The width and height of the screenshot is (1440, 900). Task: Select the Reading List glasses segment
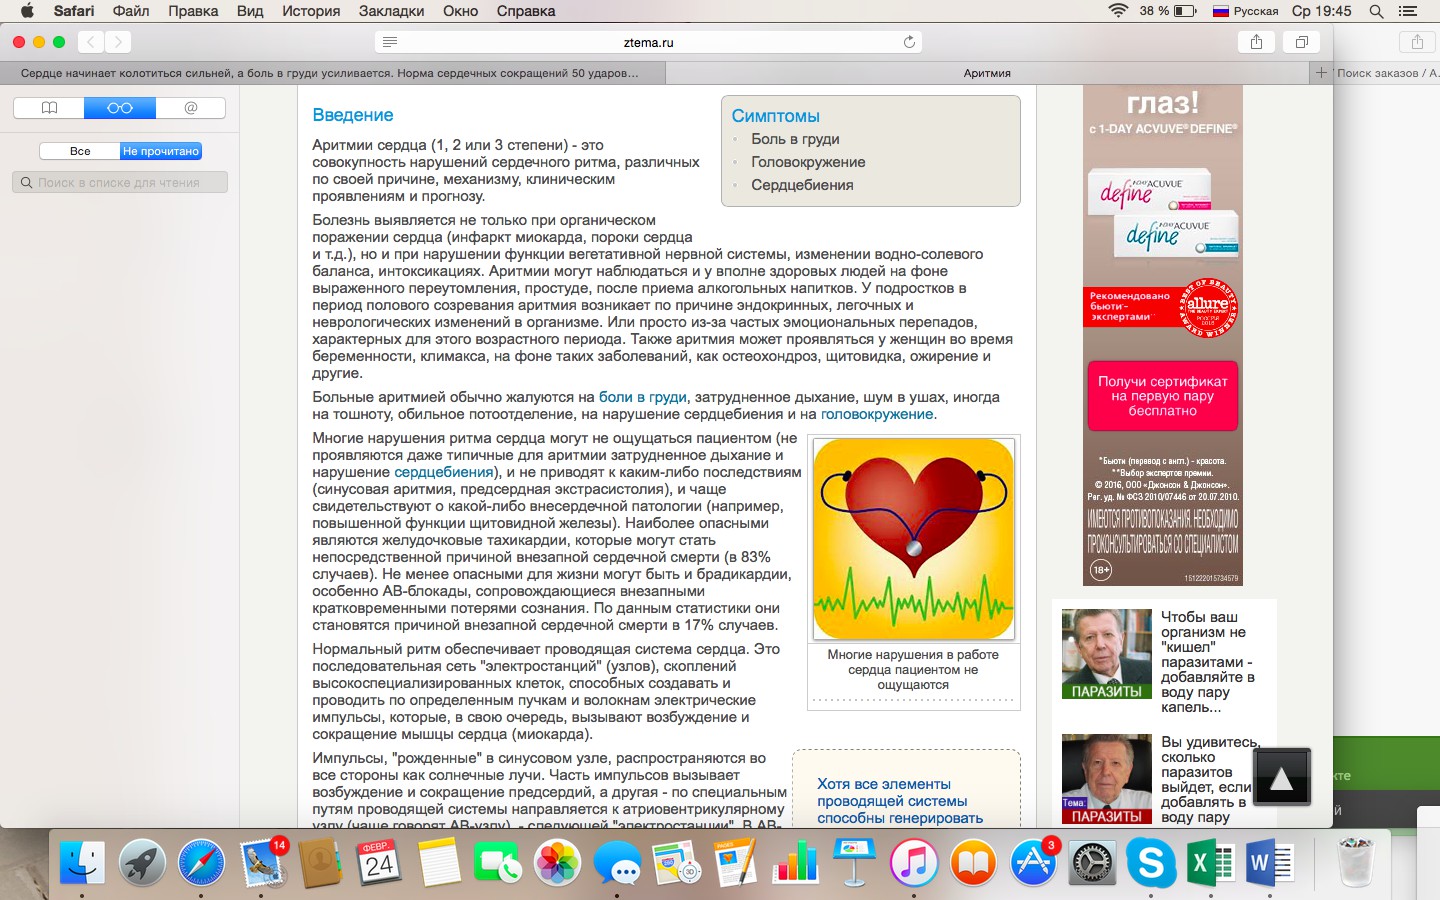(x=120, y=108)
